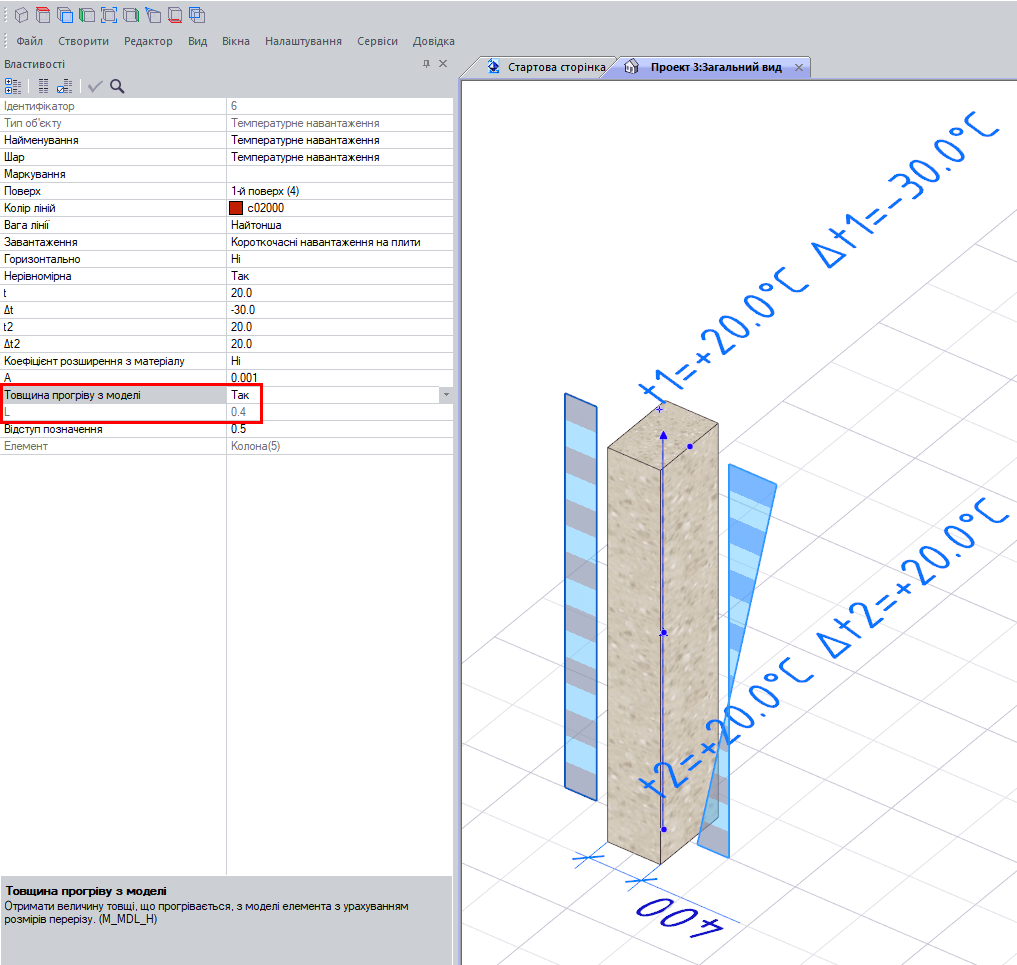Select the isometric 3D cube view icon

point(21,15)
